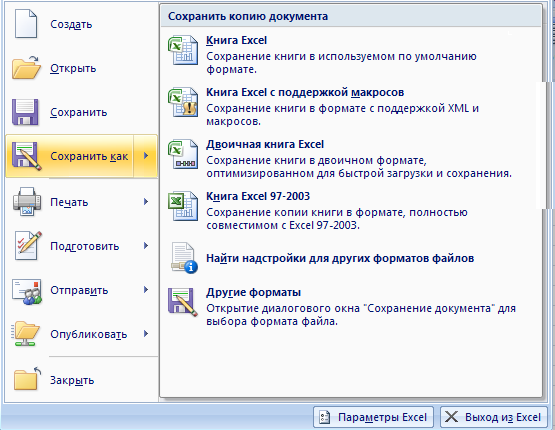The image size is (555, 430).
Task: Expand the Печать submenu arrow
Action: point(146,202)
